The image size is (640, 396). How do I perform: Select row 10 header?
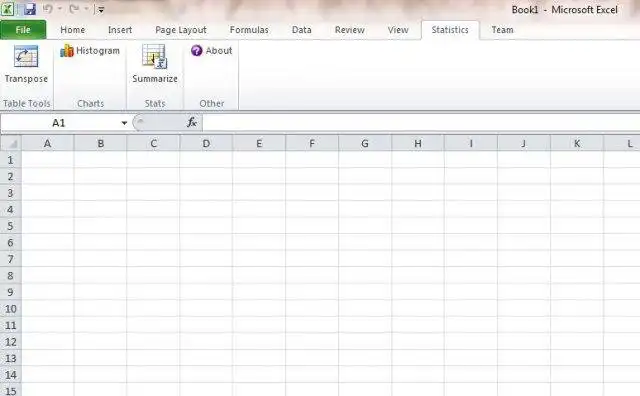tap(11, 309)
